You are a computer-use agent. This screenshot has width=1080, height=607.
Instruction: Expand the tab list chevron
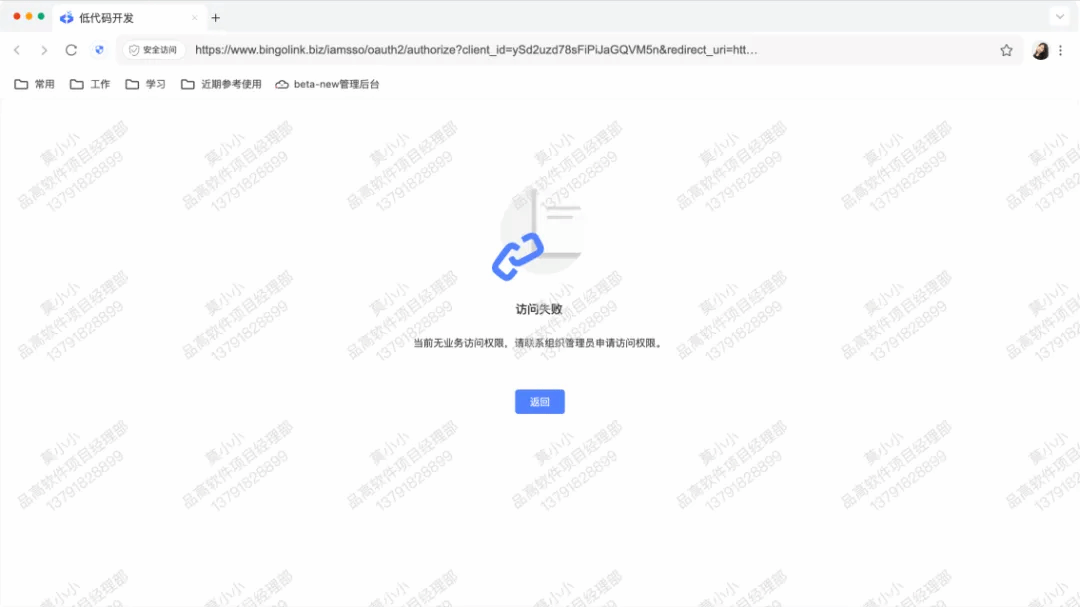point(1060,17)
